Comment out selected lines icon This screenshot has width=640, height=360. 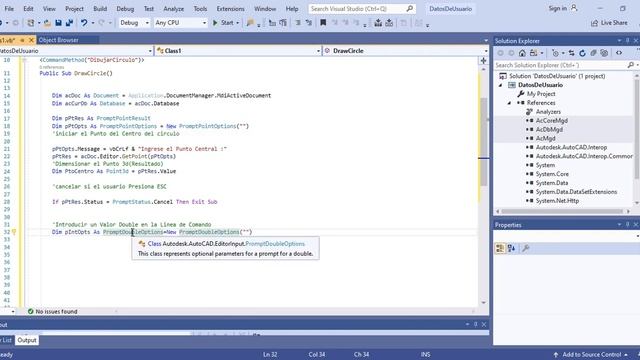pos(298,23)
